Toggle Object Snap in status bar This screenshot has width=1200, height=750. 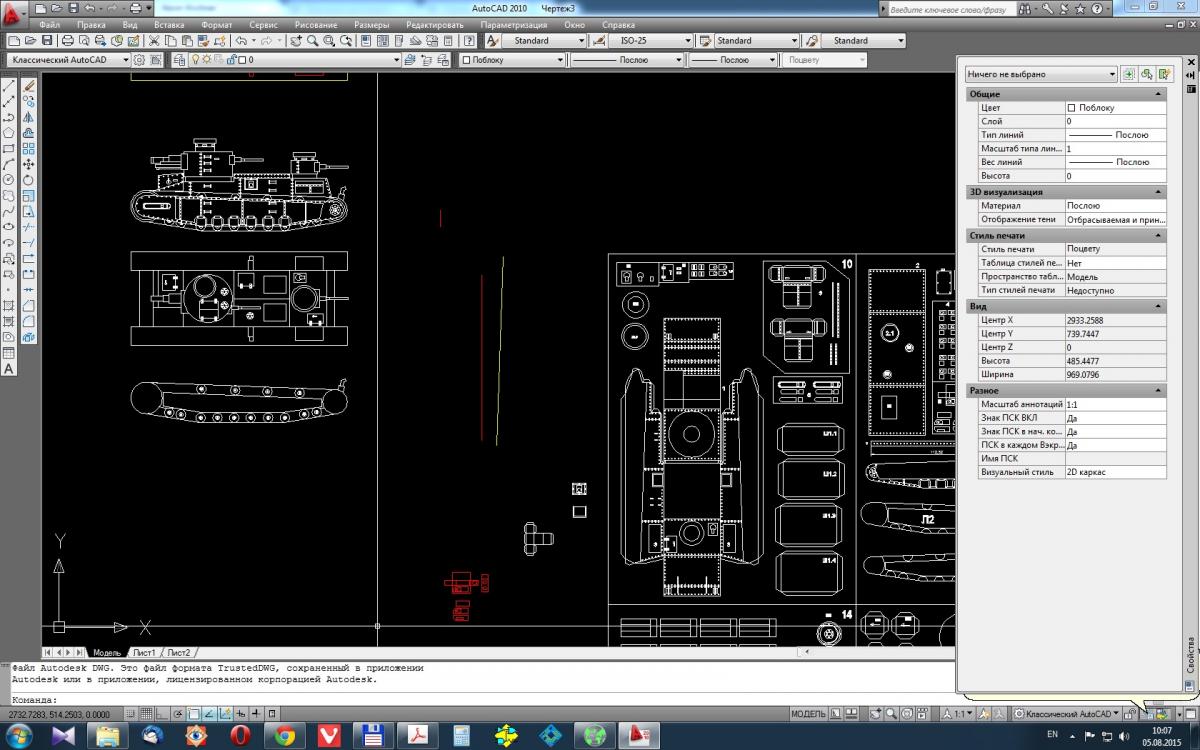(x=193, y=714)
